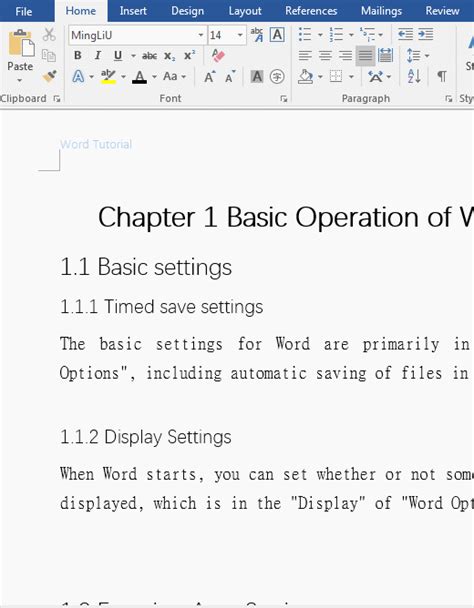Copy selection using the Copy icon
The height and width of the screenshot is (608, 474).
click(x=49, y=55)
